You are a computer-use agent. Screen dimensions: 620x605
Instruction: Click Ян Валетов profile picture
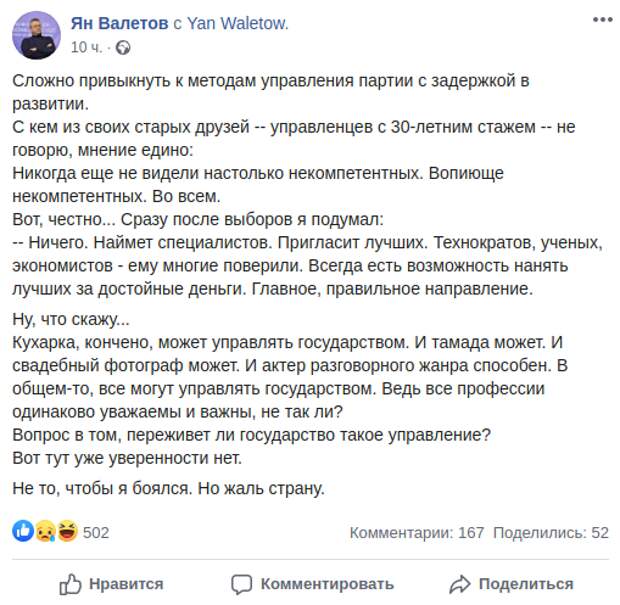point(36,35)
